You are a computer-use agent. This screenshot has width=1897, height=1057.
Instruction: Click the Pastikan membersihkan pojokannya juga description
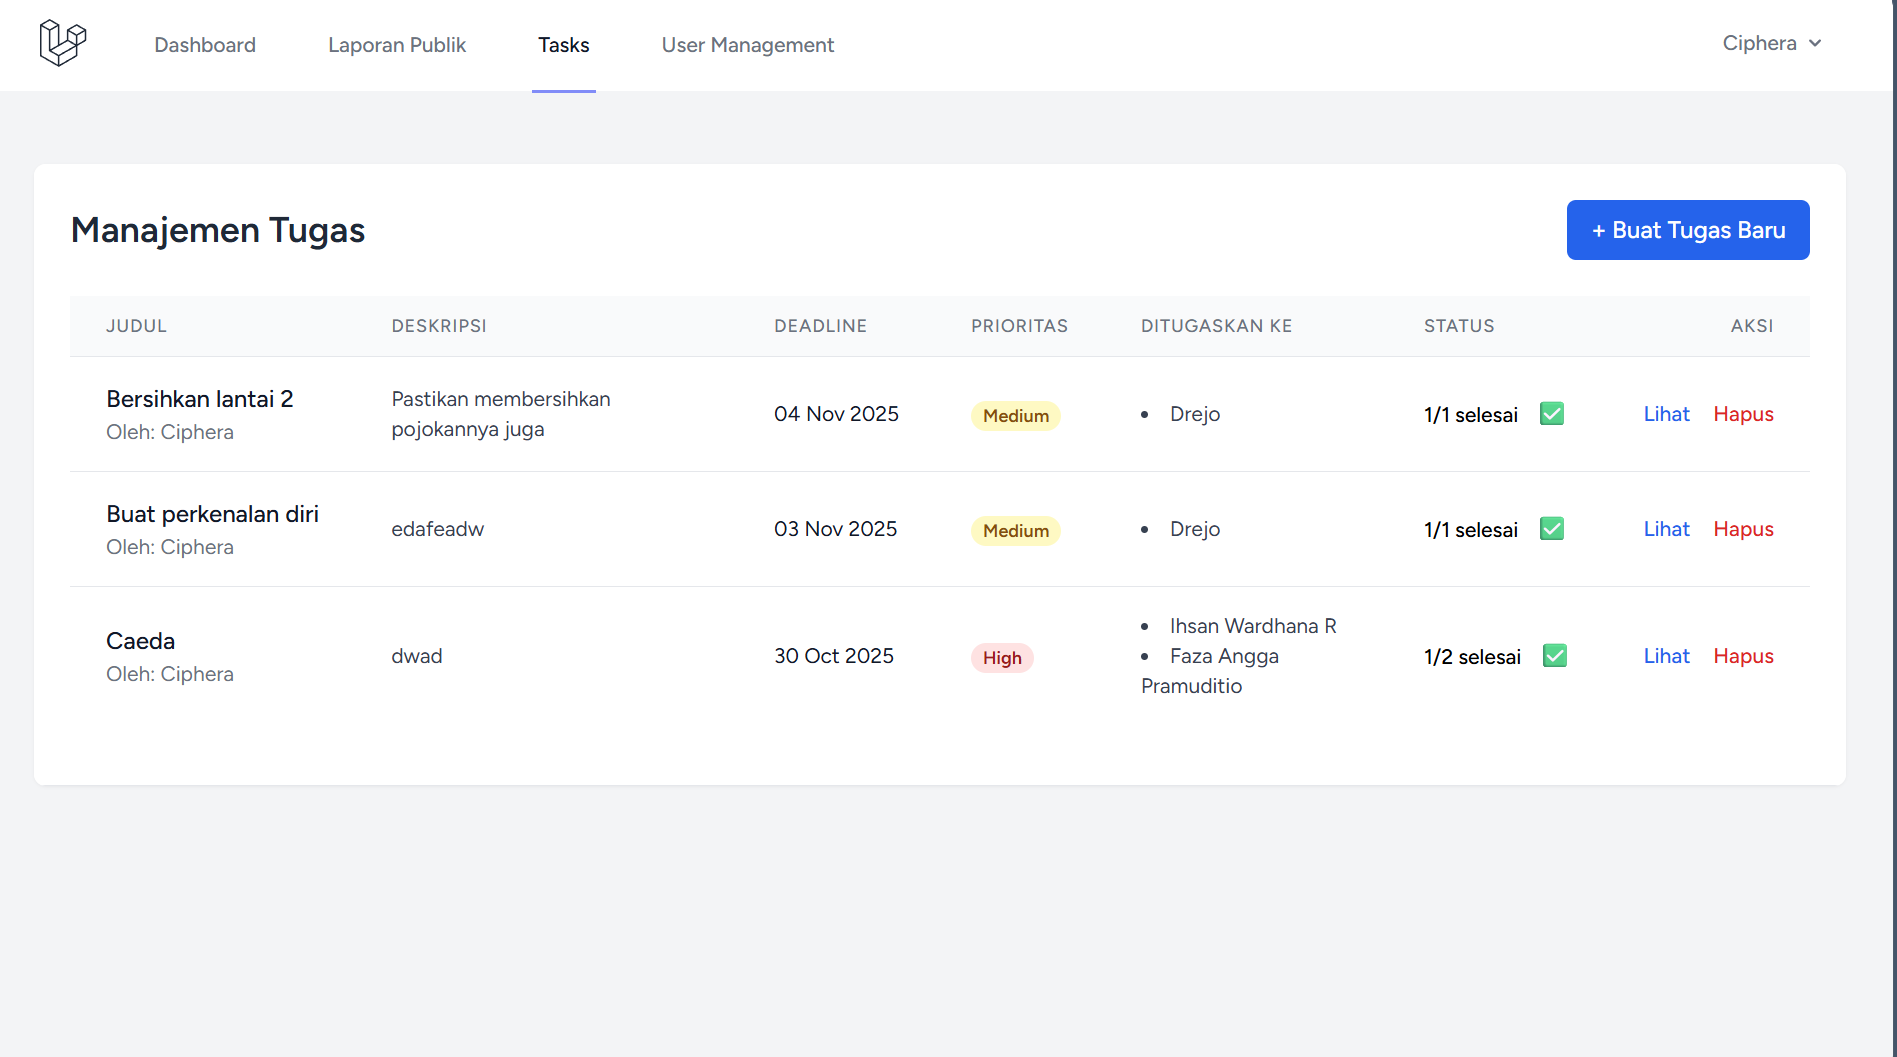click(501, 414)
